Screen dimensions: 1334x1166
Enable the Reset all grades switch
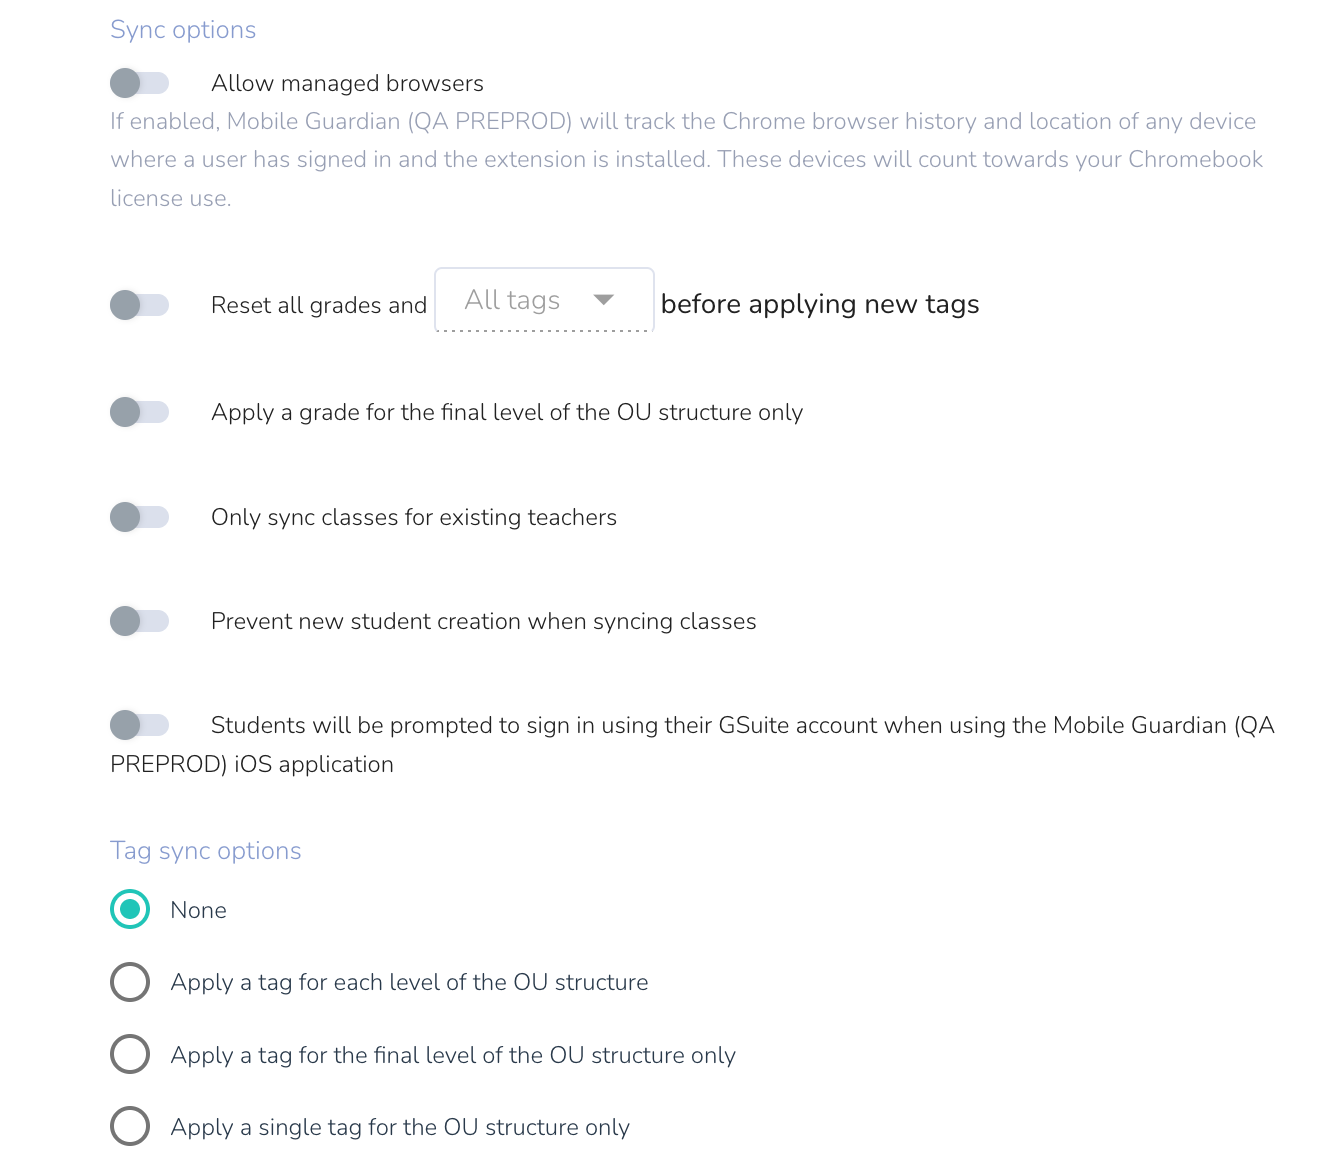click(139, 305)
